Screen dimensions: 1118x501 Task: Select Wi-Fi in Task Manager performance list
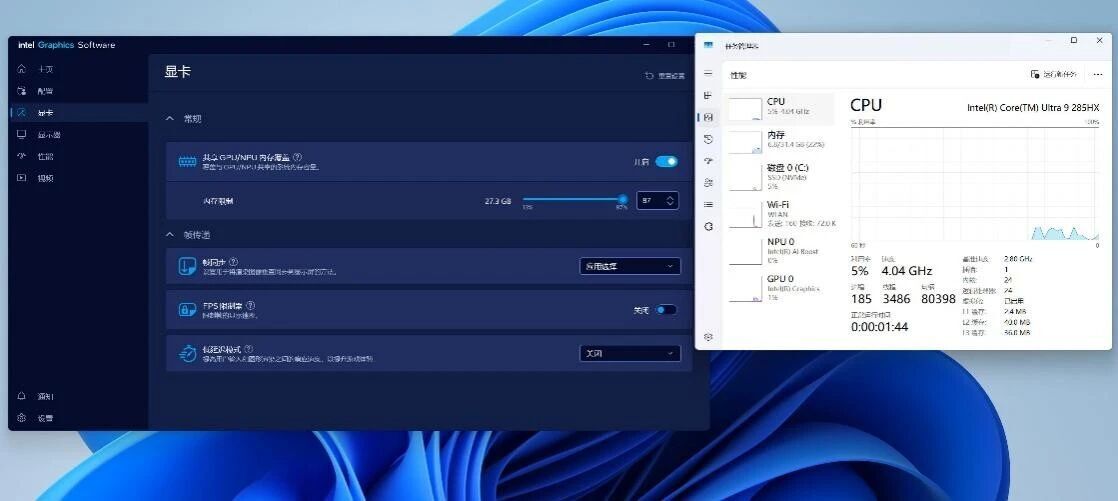pos(780,214)
